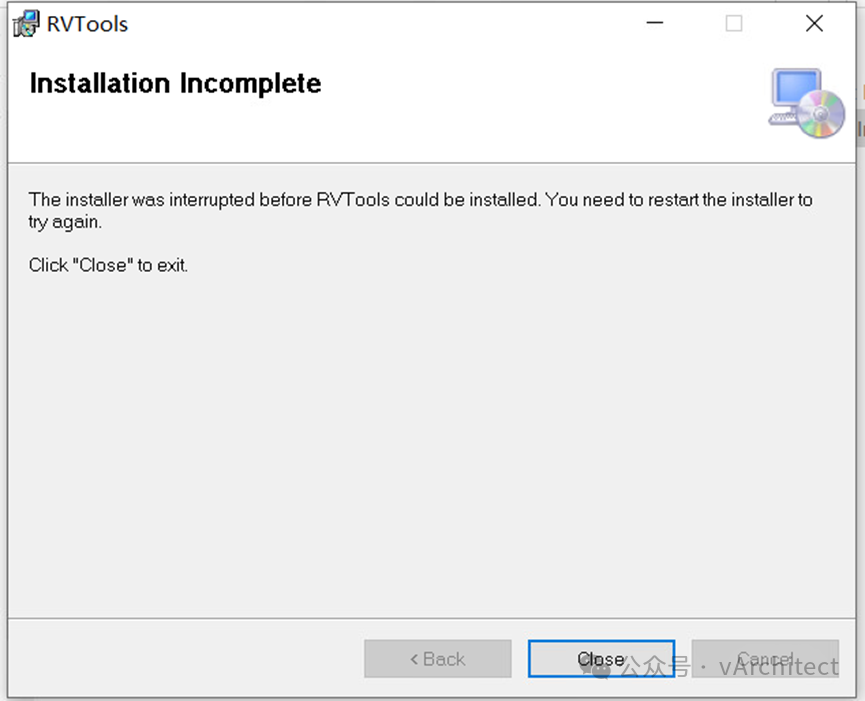Click the 'Click "Close" to exit' line
Viewport: 865px width, 701px height.
pos(108,265)
